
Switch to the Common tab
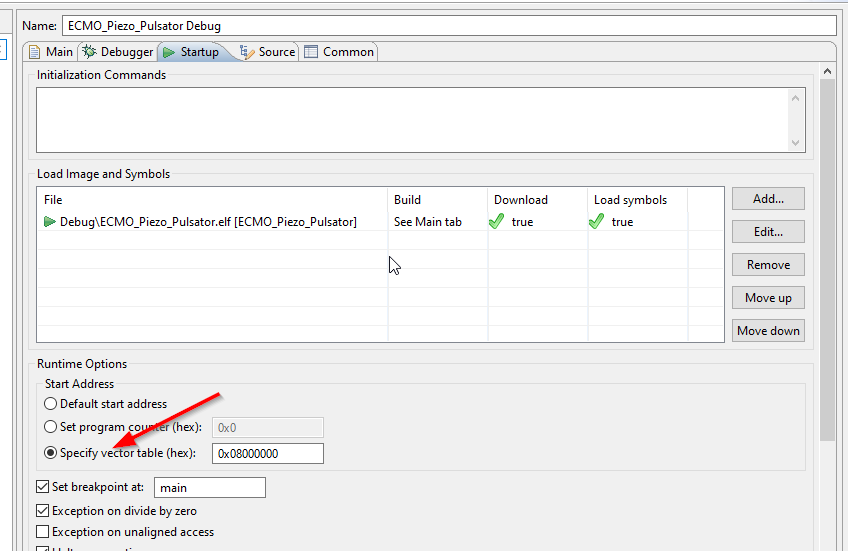[x=339, y=52]
